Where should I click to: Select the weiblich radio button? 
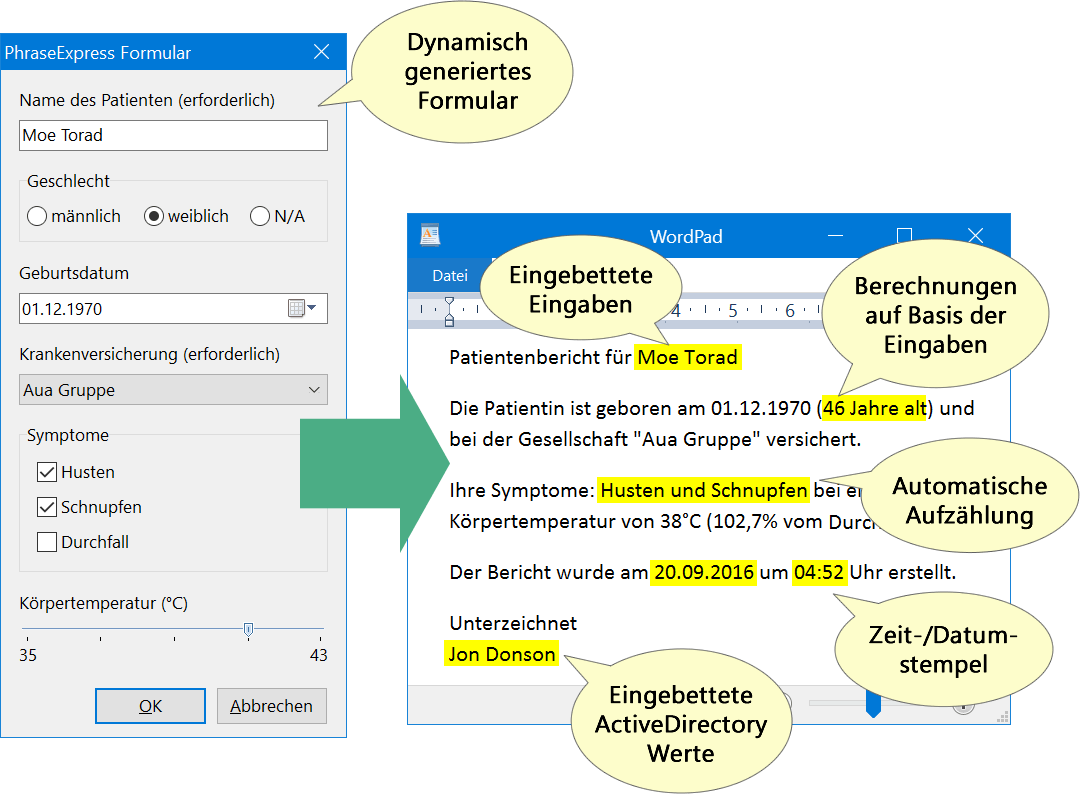pos(154,216)
